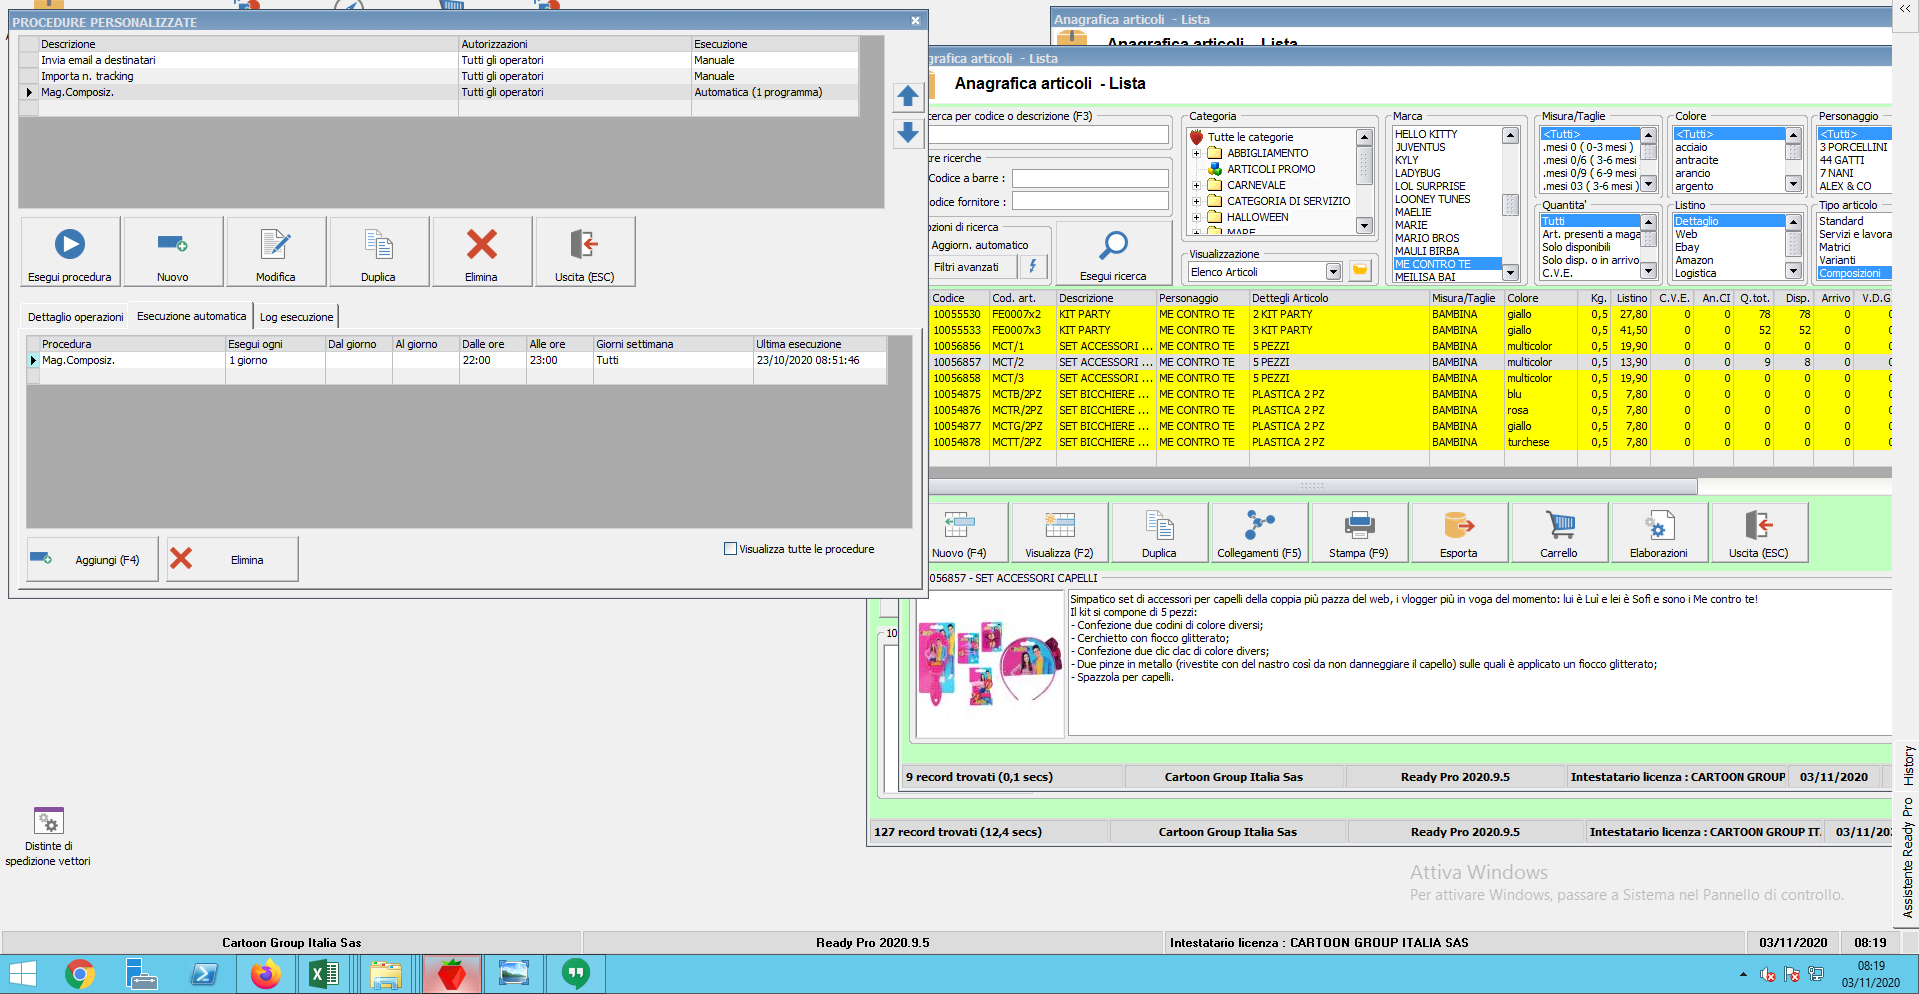
Task: Click the Filtri avanzati button label
Action: click(966, 267)
